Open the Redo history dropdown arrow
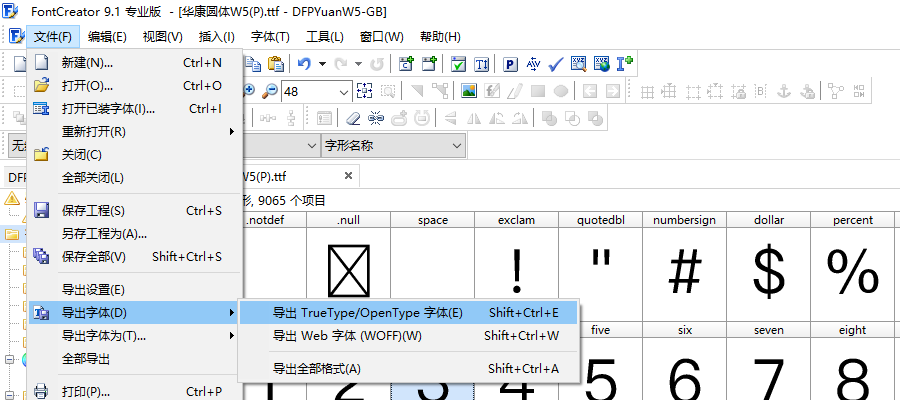This screenshot has height=400, width=900. (358, 64)
